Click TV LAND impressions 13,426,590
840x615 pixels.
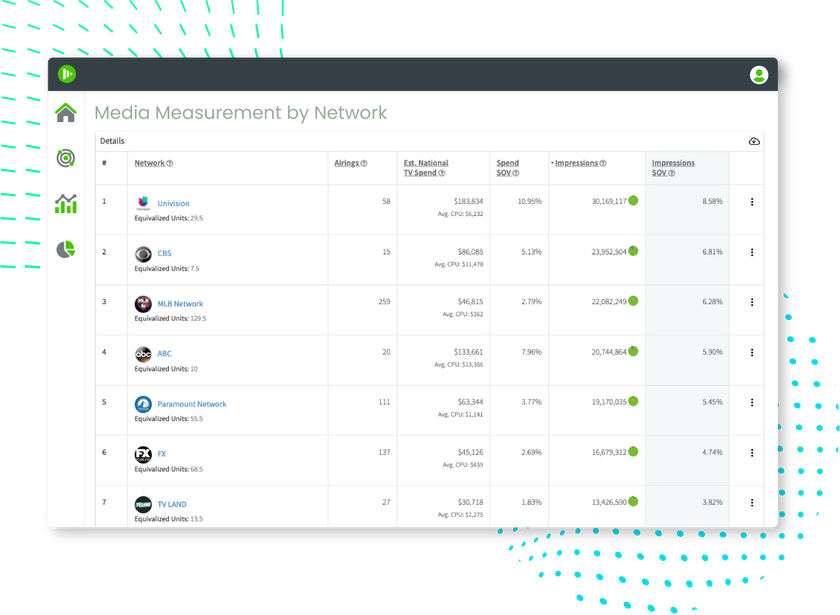pos(609,502)
